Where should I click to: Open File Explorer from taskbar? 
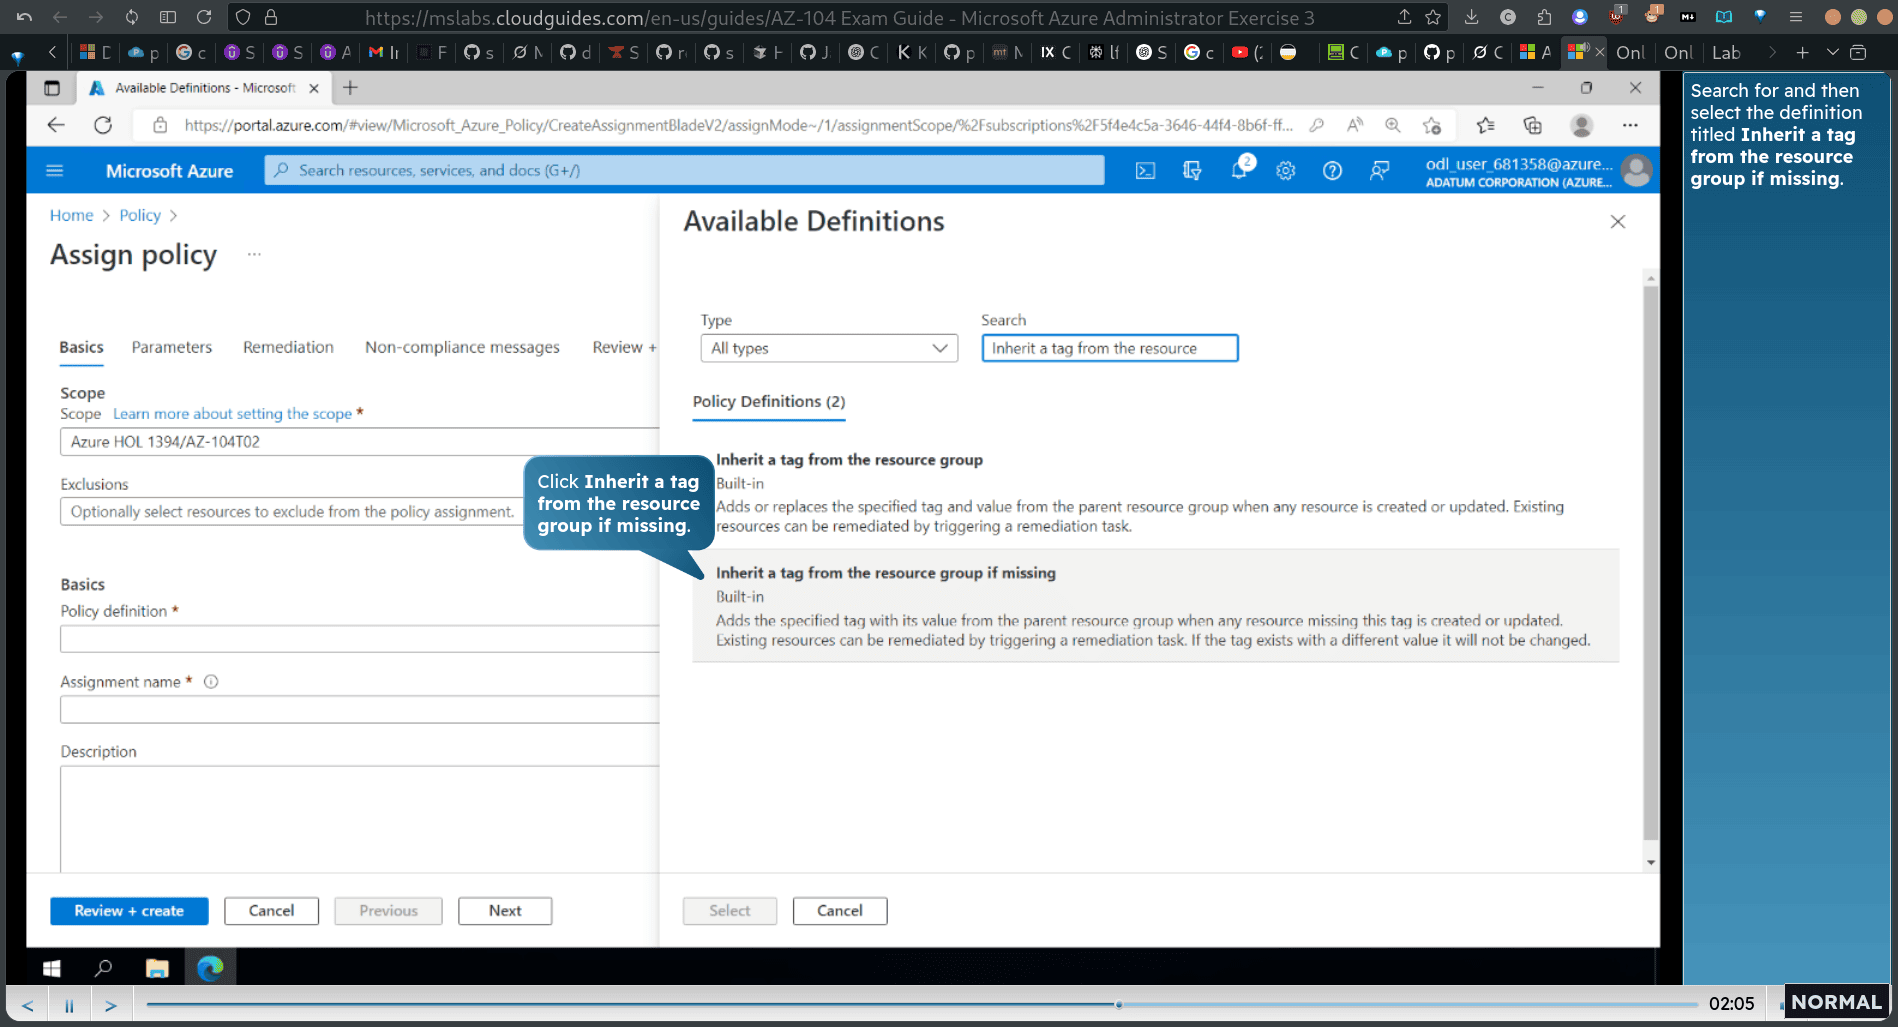coord(157,968)
